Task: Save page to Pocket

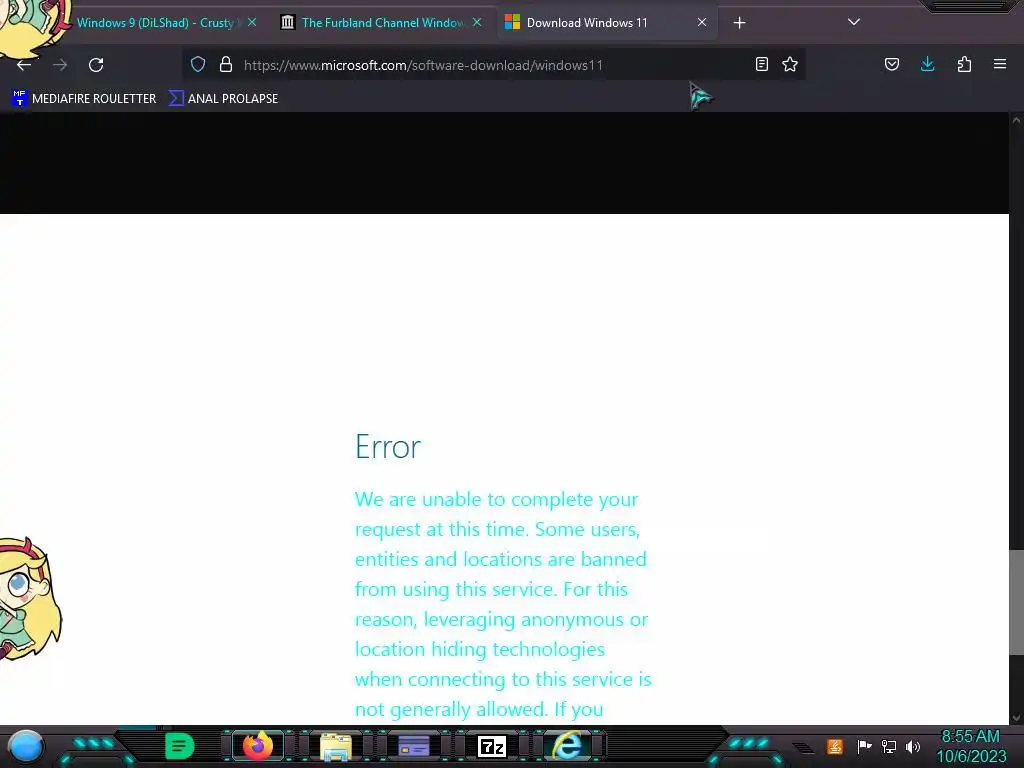Action: click(892, 64)
